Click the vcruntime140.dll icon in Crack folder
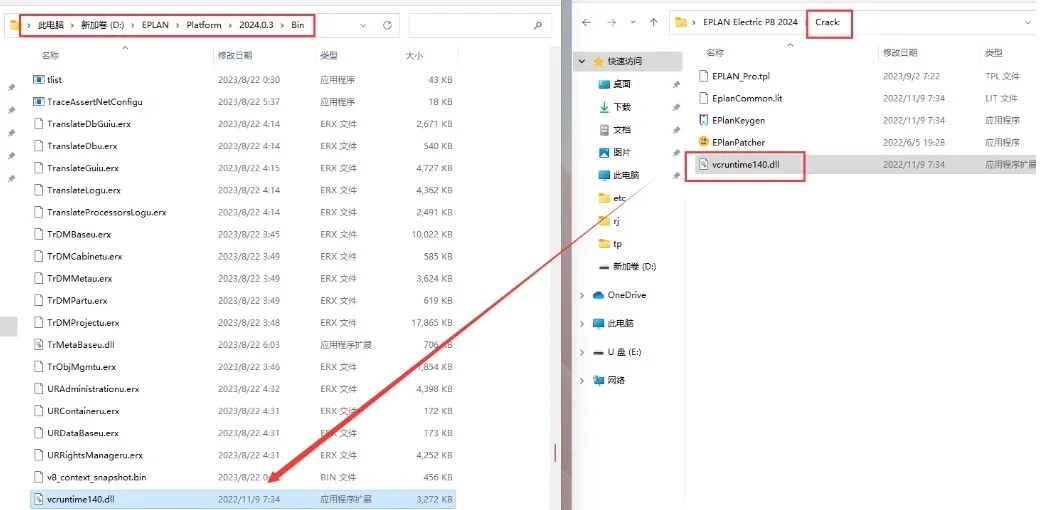Viewport: 1043px width, 510px height. [x=704, y=164]
